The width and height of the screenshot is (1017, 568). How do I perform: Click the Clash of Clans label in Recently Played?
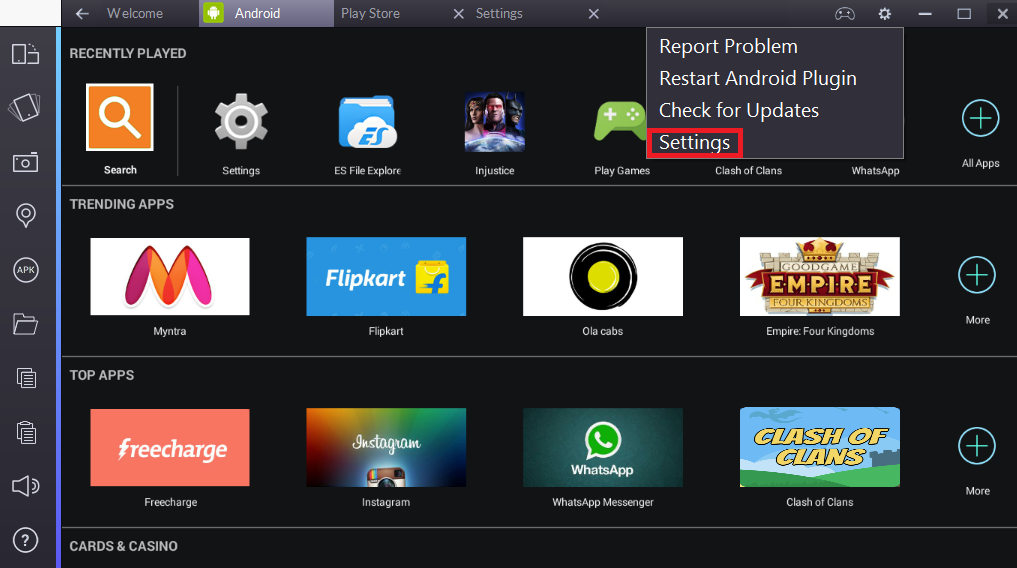coord(748,171)
